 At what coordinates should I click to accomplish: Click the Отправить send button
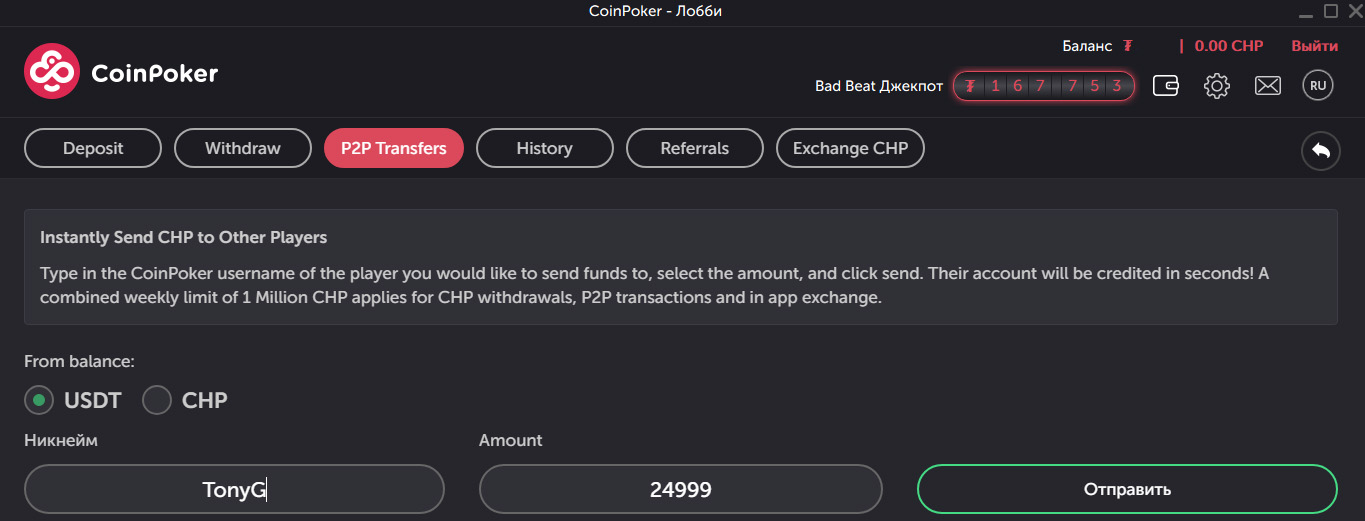point(1127,490)
